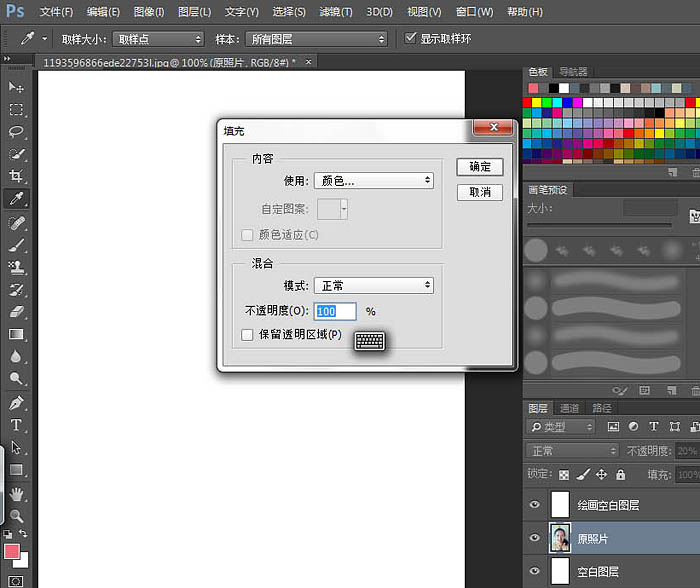Click the pink foreground color swatch
This screenshot has width=700, height=588.
(x=12, y=551)
